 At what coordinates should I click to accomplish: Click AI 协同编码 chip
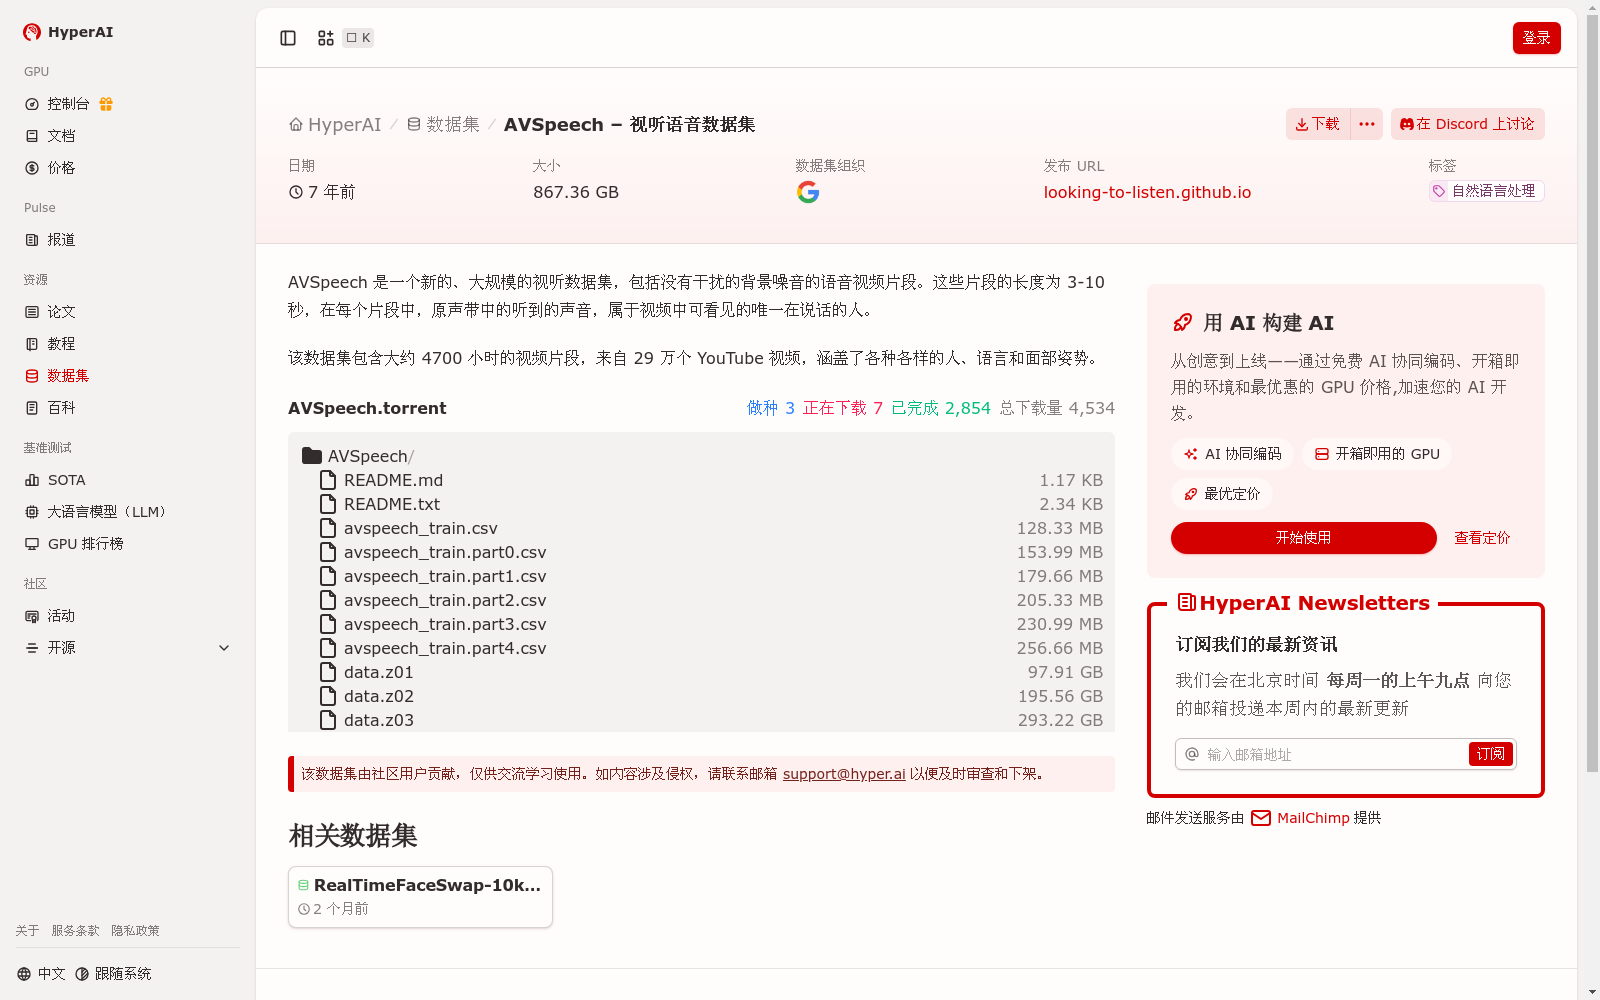pyautogui.click(x=1232, y=454)
